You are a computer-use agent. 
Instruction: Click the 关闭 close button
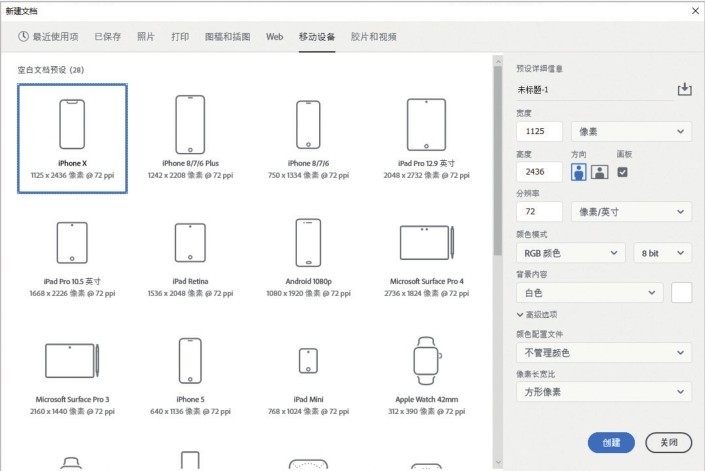click(x=669, y=443)
